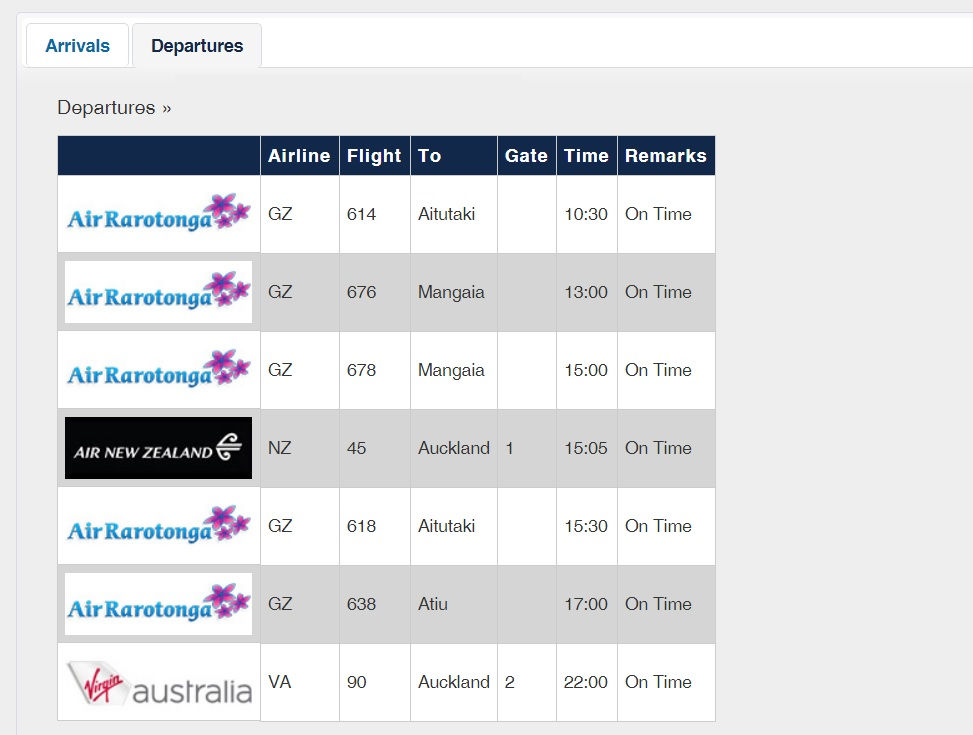
Task: Click the Remarks column header
Action: [666, 155]
